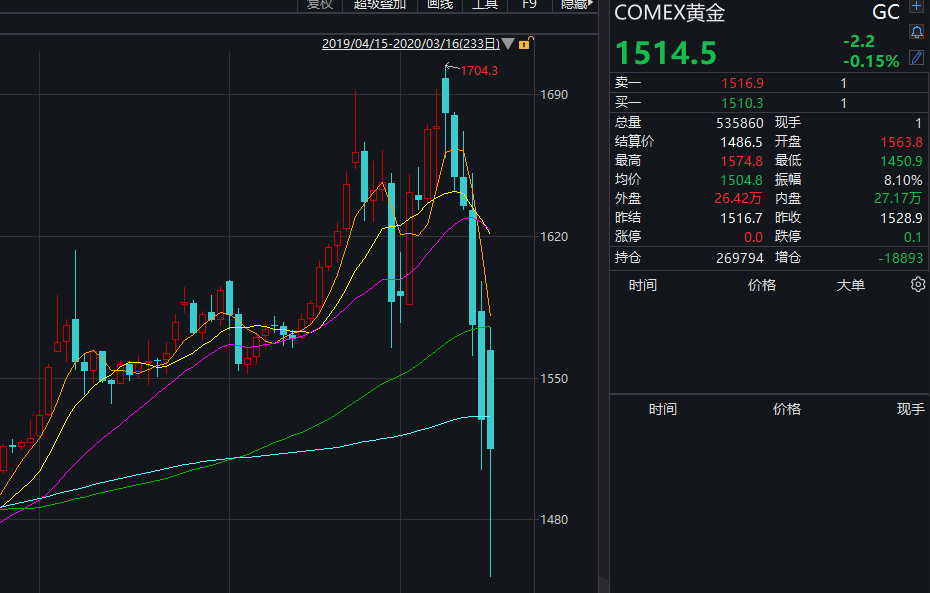
Task: Add COMEX黄金 to watchlist with plus icon
Action: (x=916, y=8)
